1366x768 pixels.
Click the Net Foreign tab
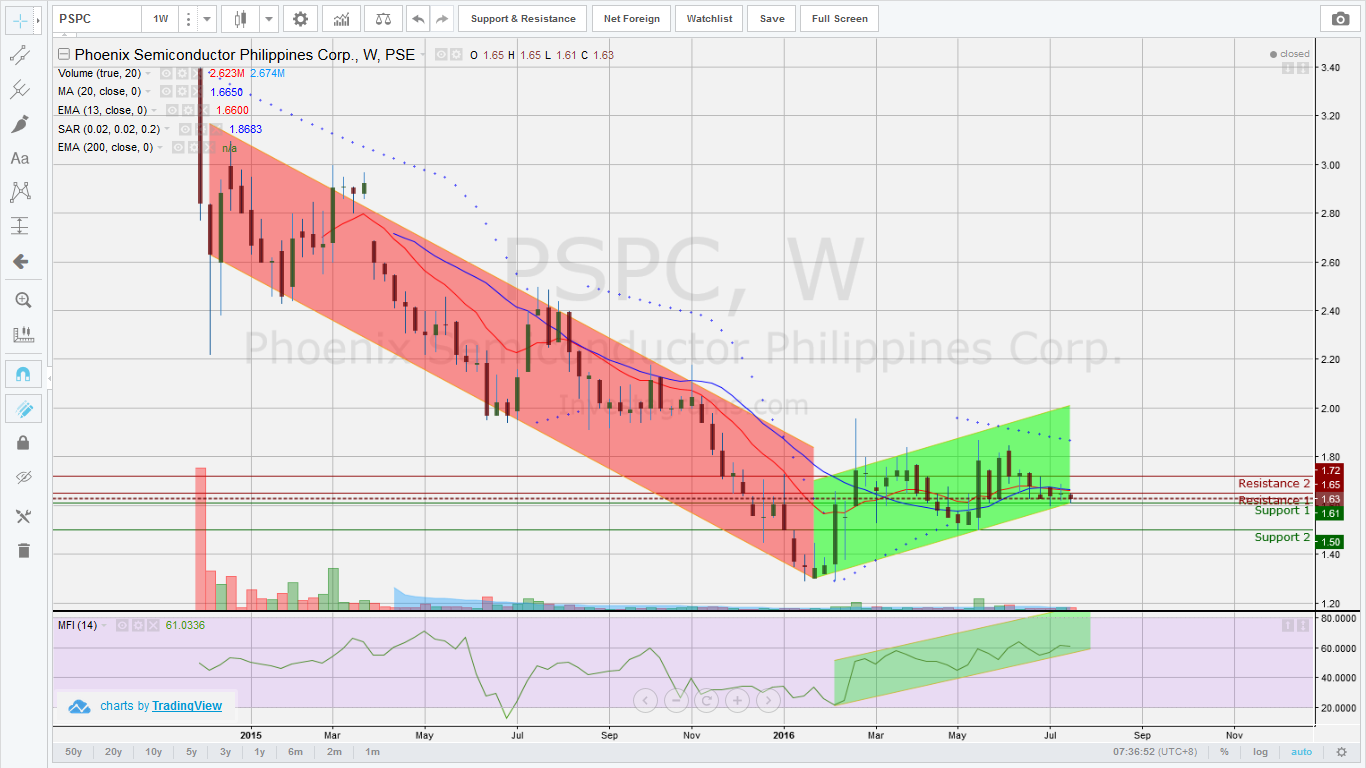[x=631, y=18]
